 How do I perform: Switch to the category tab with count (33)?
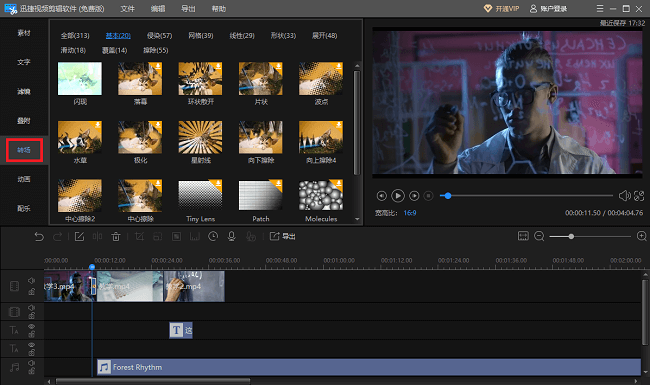[x=283, y=36]
